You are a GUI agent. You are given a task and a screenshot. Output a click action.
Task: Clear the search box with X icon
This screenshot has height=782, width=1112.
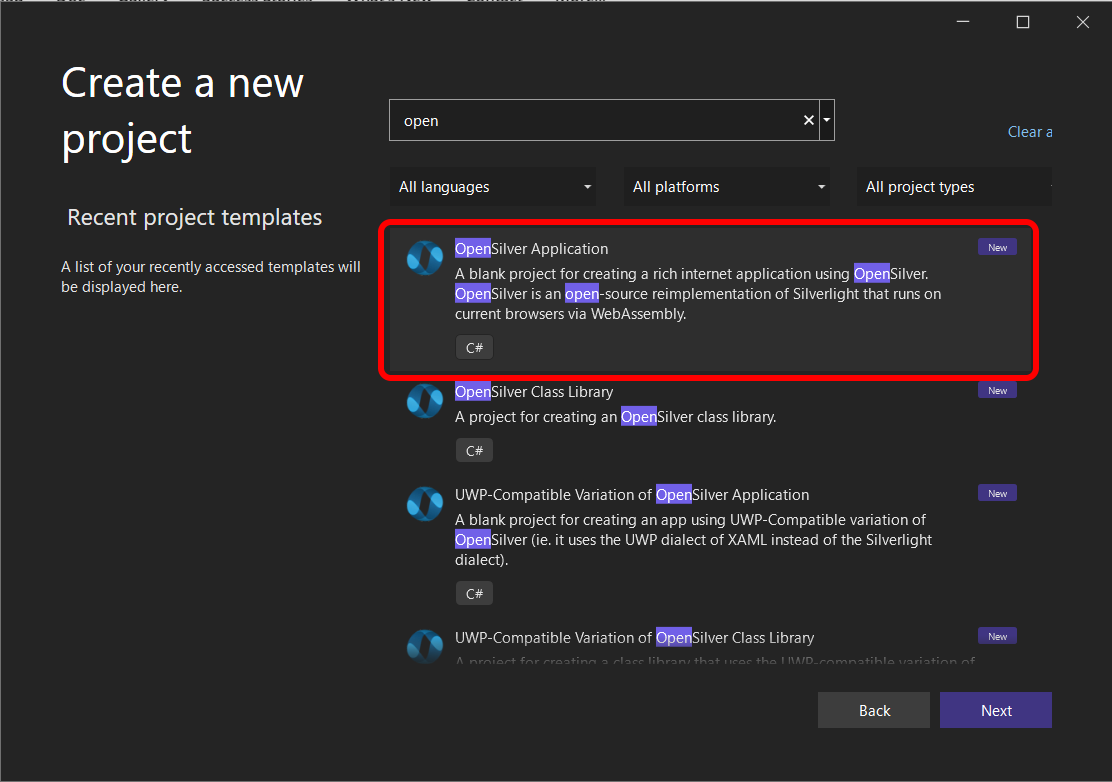[x=808, y=121]
